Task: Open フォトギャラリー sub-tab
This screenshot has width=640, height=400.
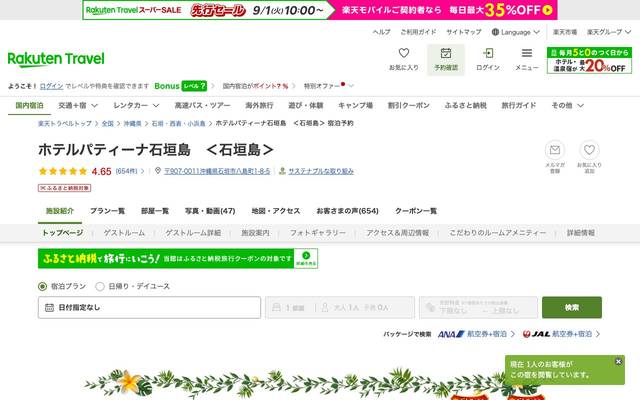Action: click(x=318, y=233)
